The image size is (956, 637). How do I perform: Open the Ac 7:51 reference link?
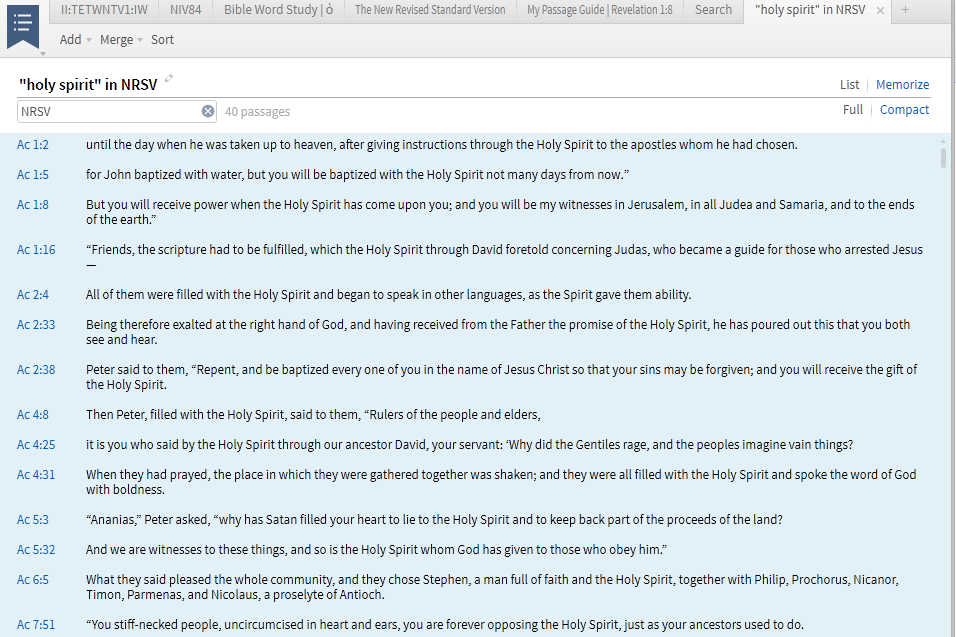point(36,624)
